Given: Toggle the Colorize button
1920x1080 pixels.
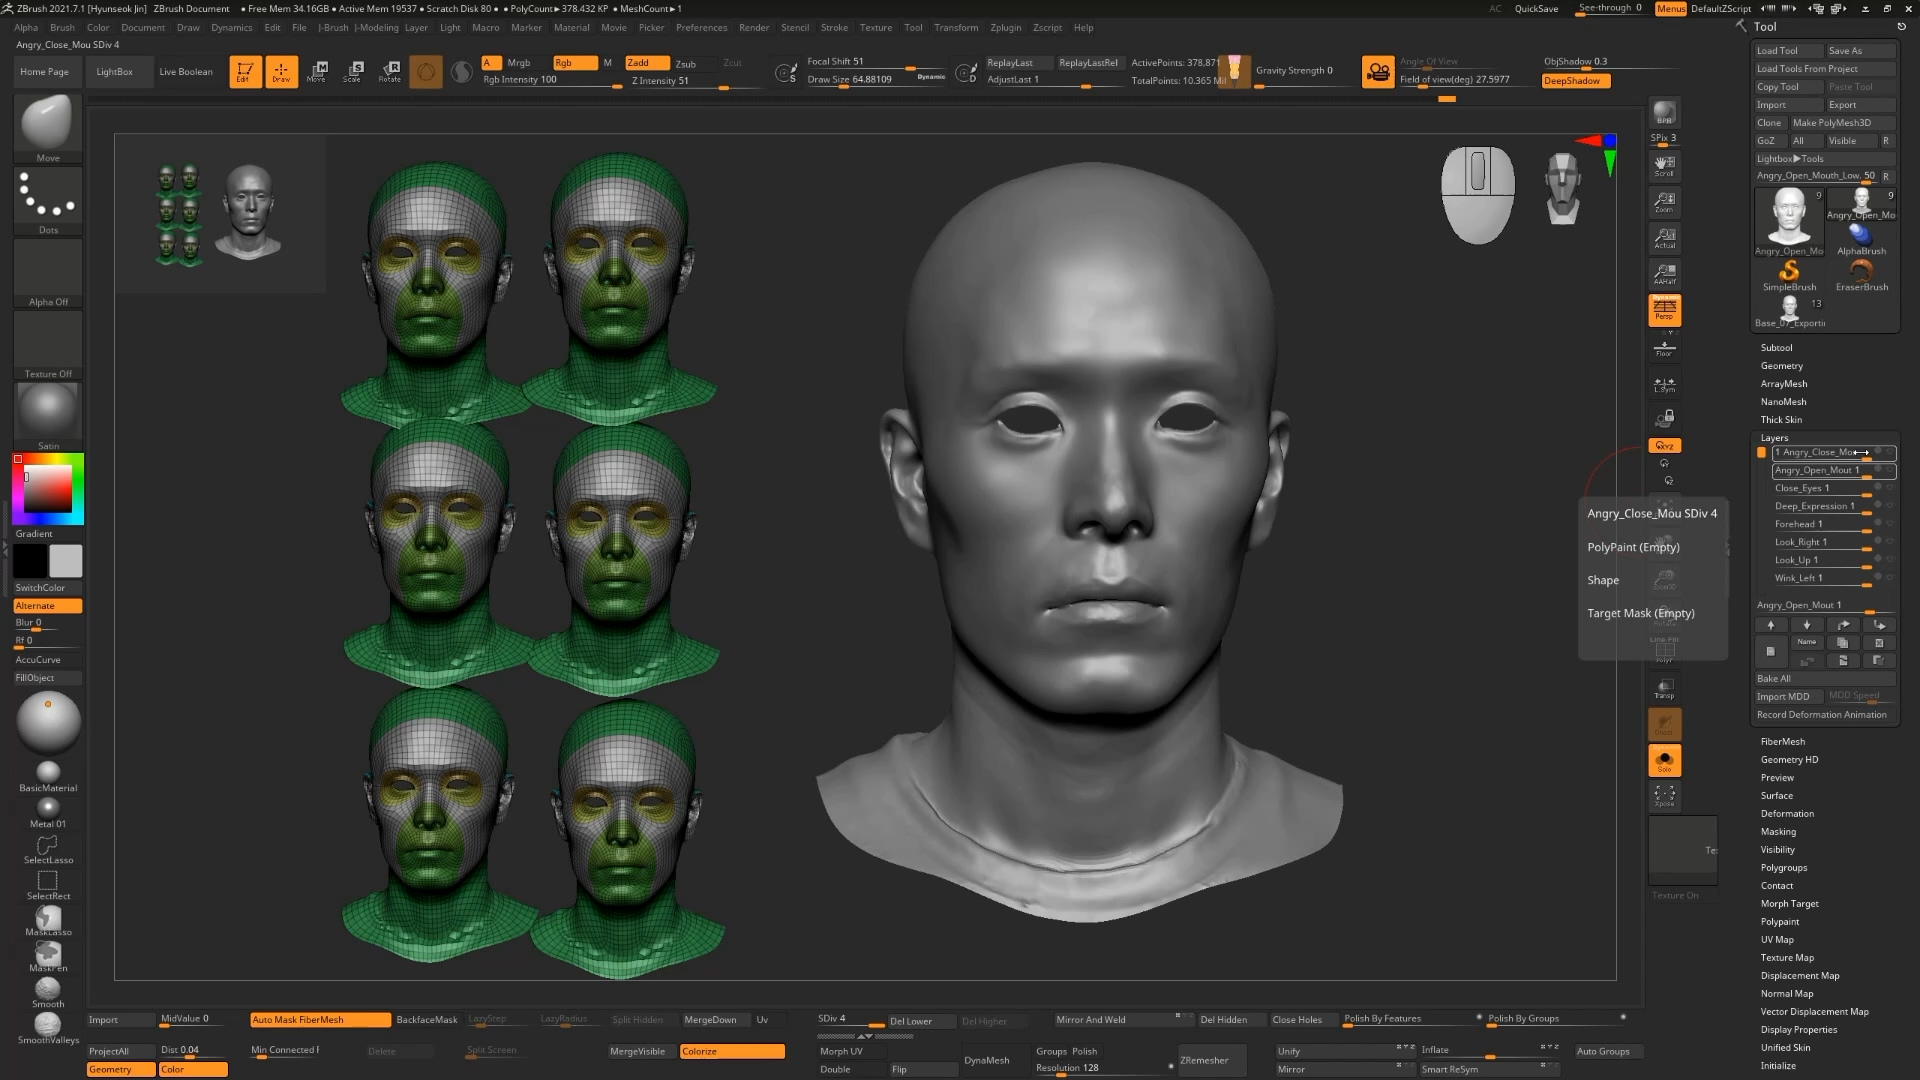Looking at the screenshot, I should coord(732,1051).
